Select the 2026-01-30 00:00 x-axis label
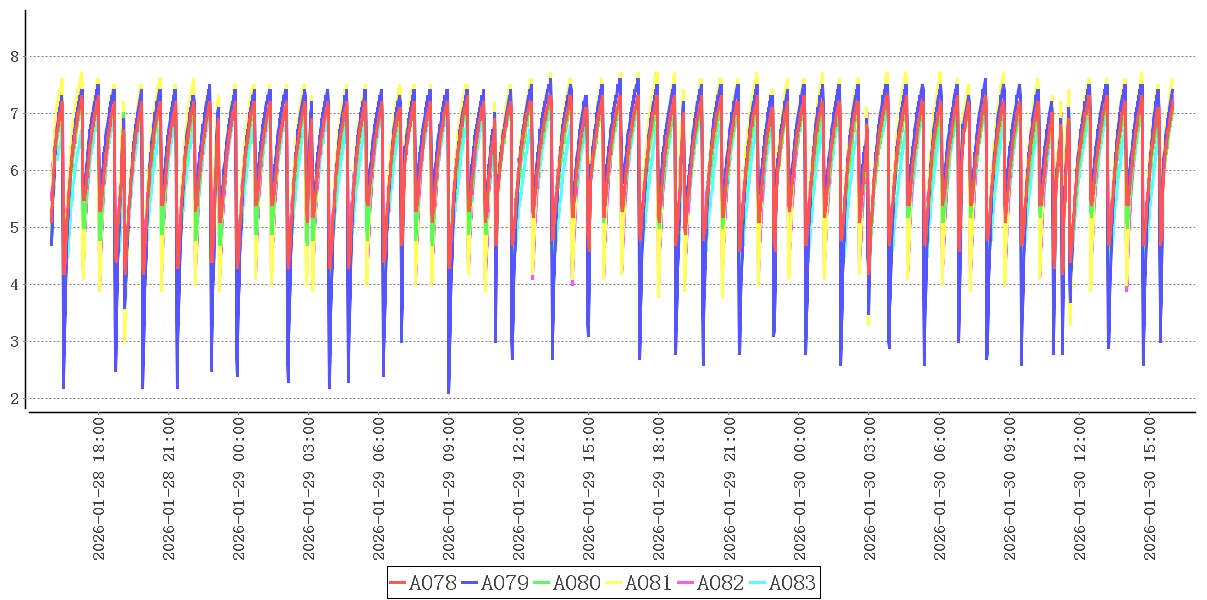 [x=799, y=489]
